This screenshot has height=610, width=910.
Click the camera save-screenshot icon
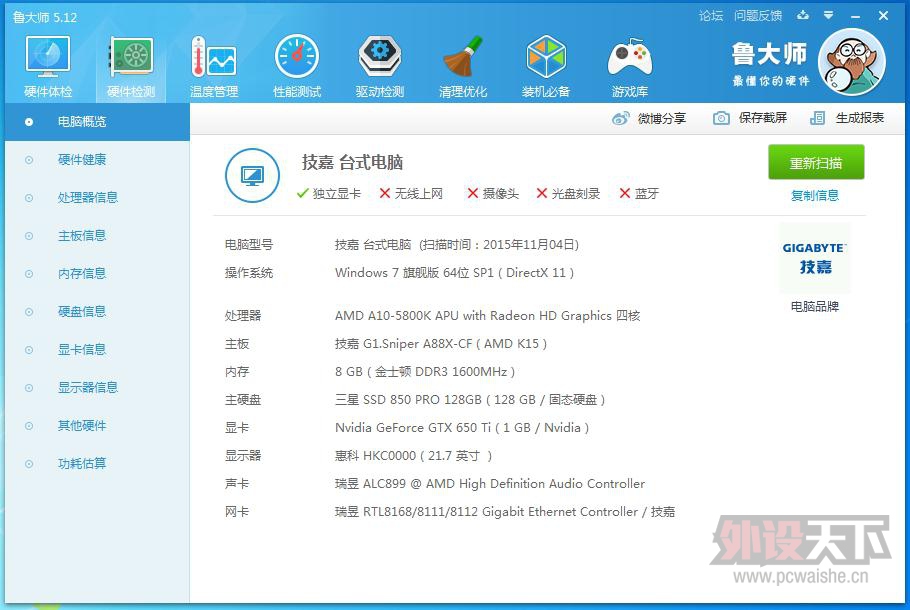[721, 118]
